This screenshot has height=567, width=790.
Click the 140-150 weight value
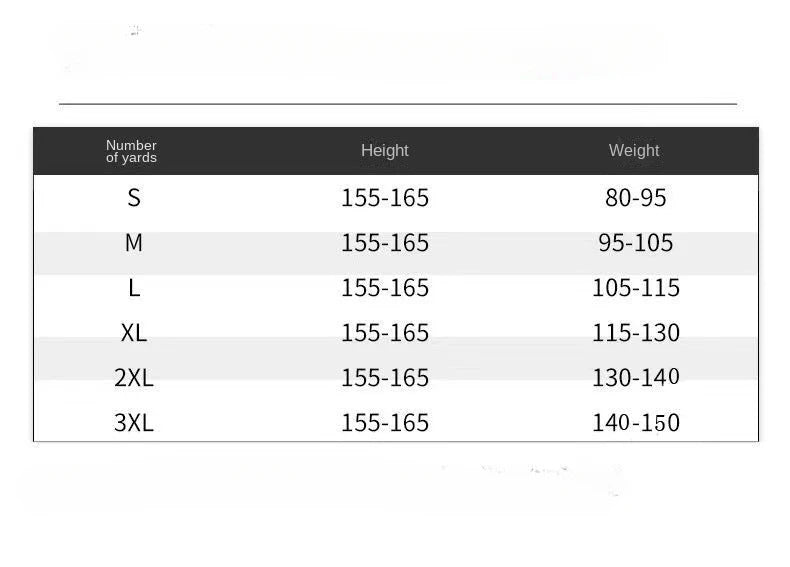[635, 422]
